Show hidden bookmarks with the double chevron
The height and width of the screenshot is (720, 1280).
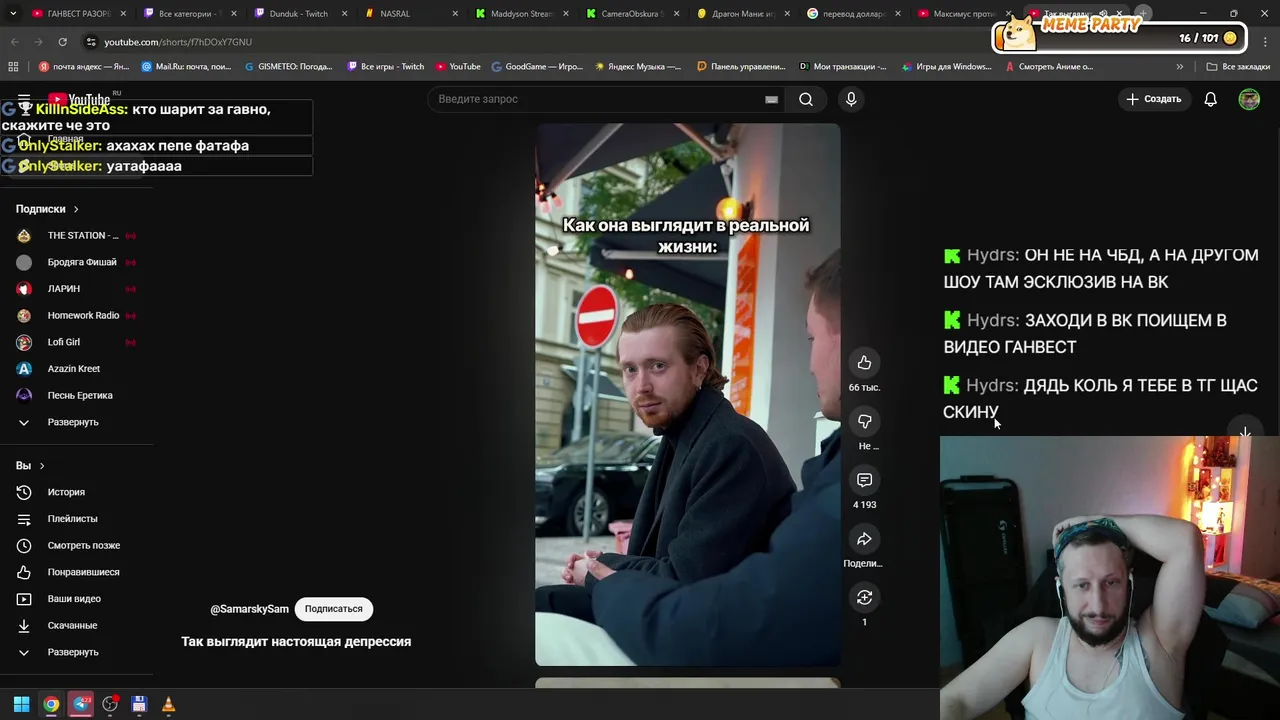(x=1180, y=66)
